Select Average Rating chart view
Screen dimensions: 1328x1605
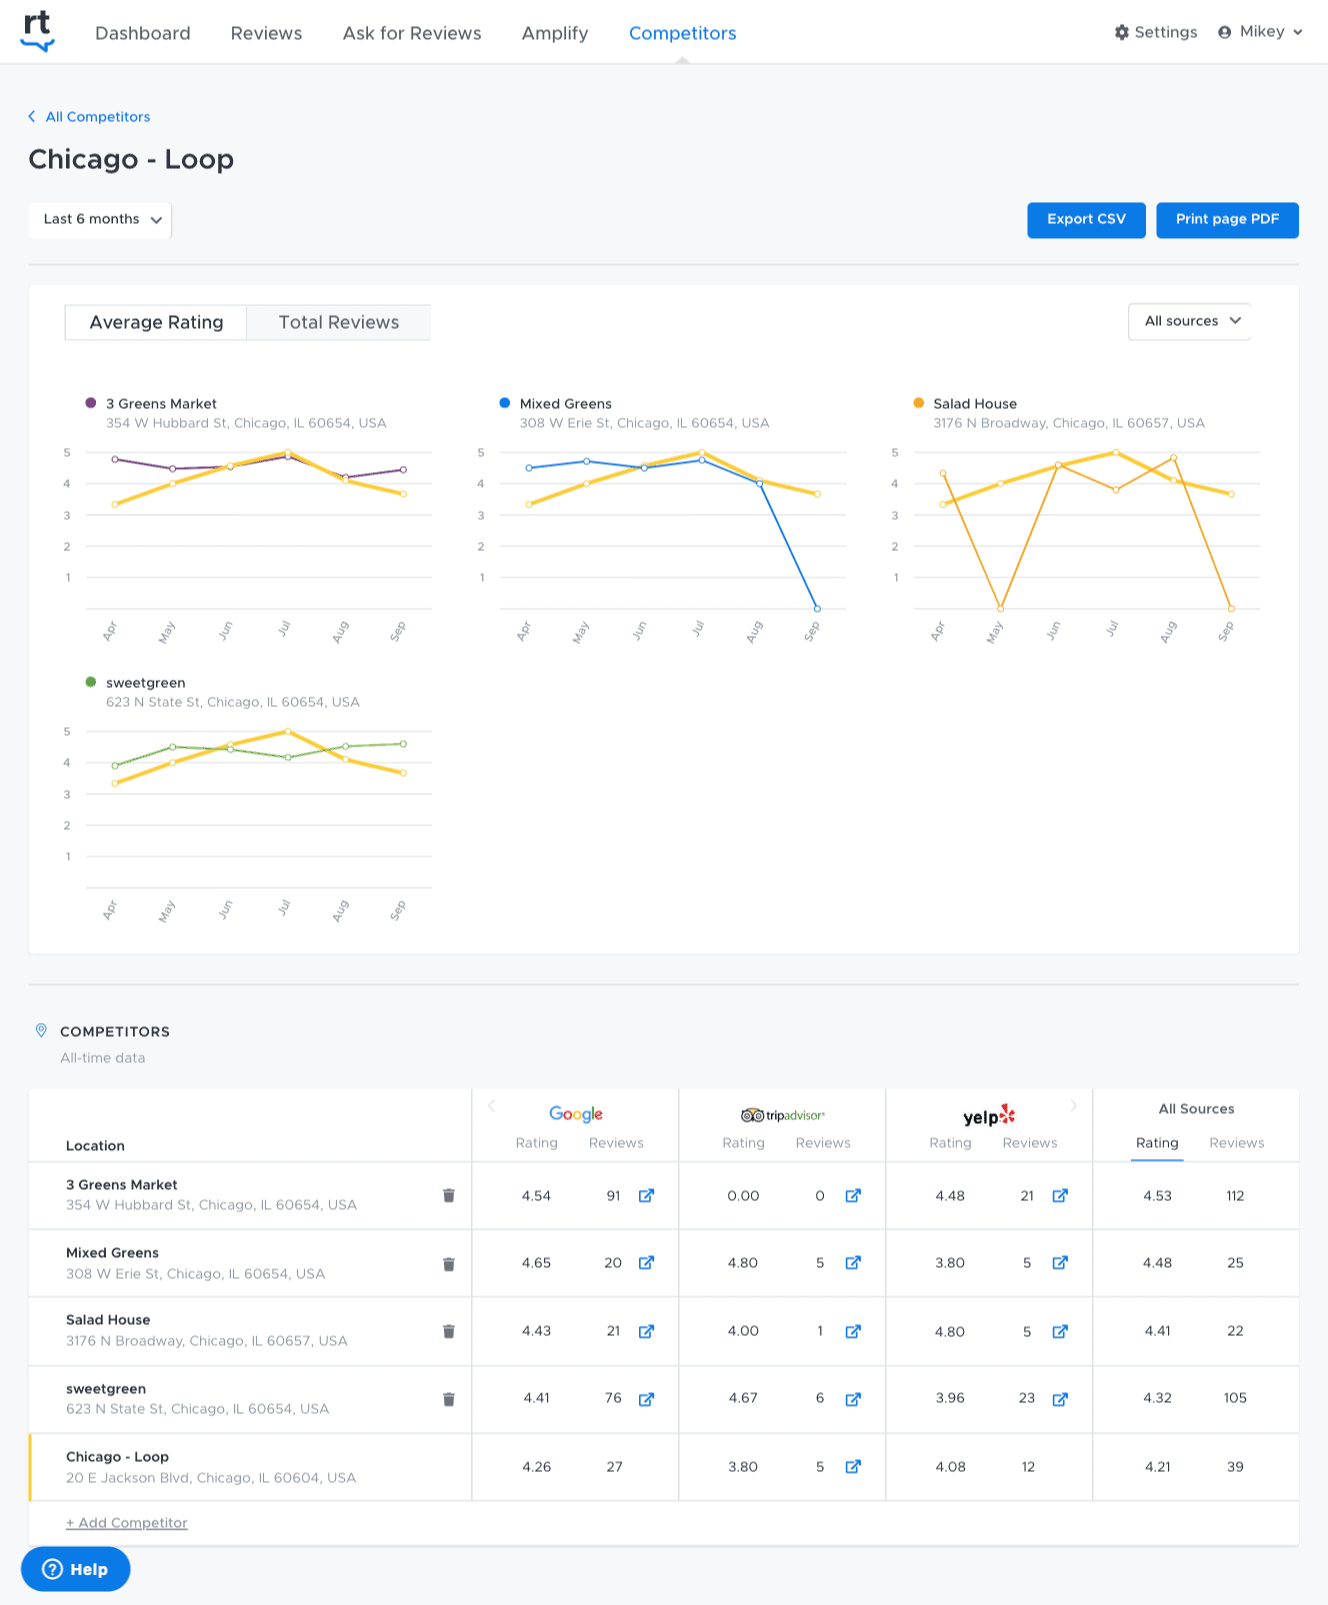point(156,322)
